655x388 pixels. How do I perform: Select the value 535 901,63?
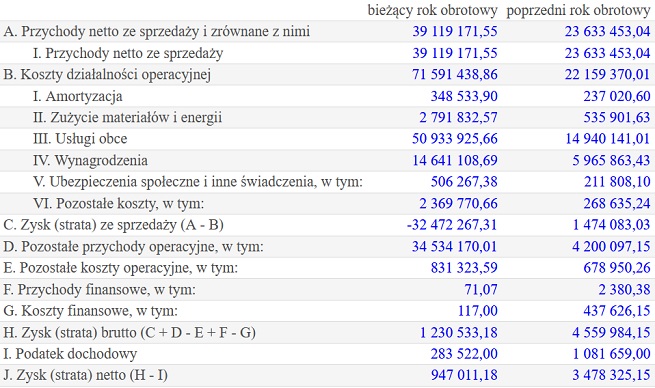617,118
